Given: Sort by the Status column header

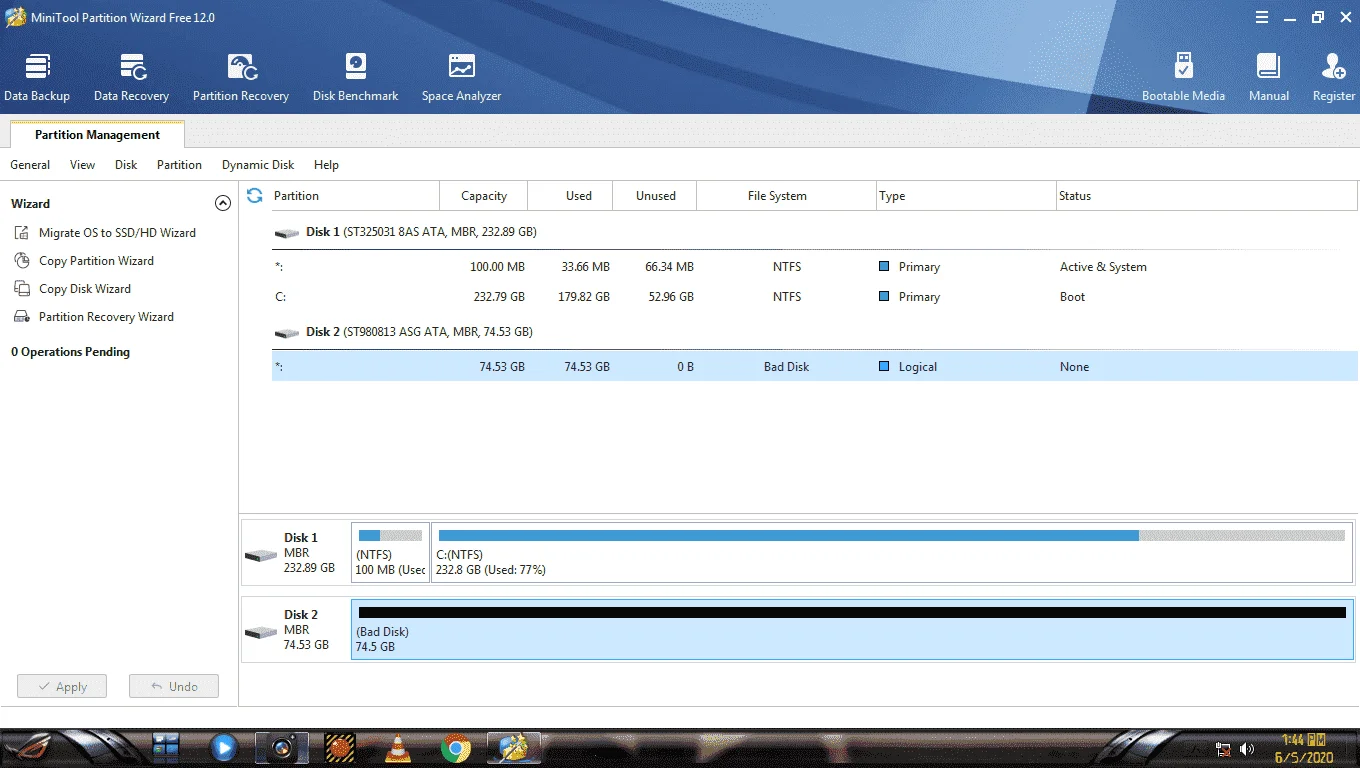Looking at the screenshot, I should pos(1207,196).
